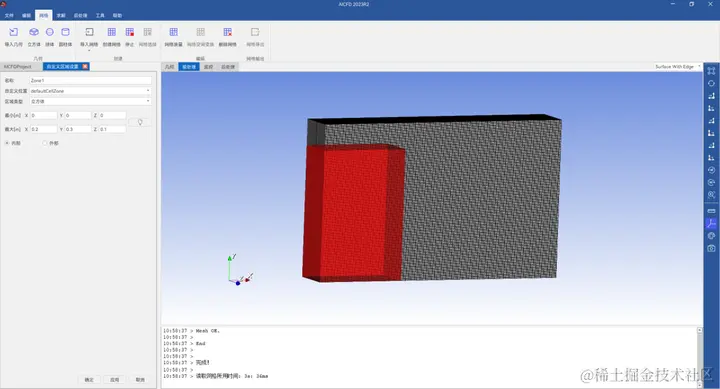The width and height of the screenshot is (720, 389).
Task: Click the delete mesh icon with red X
Action: tap(227, 32)
